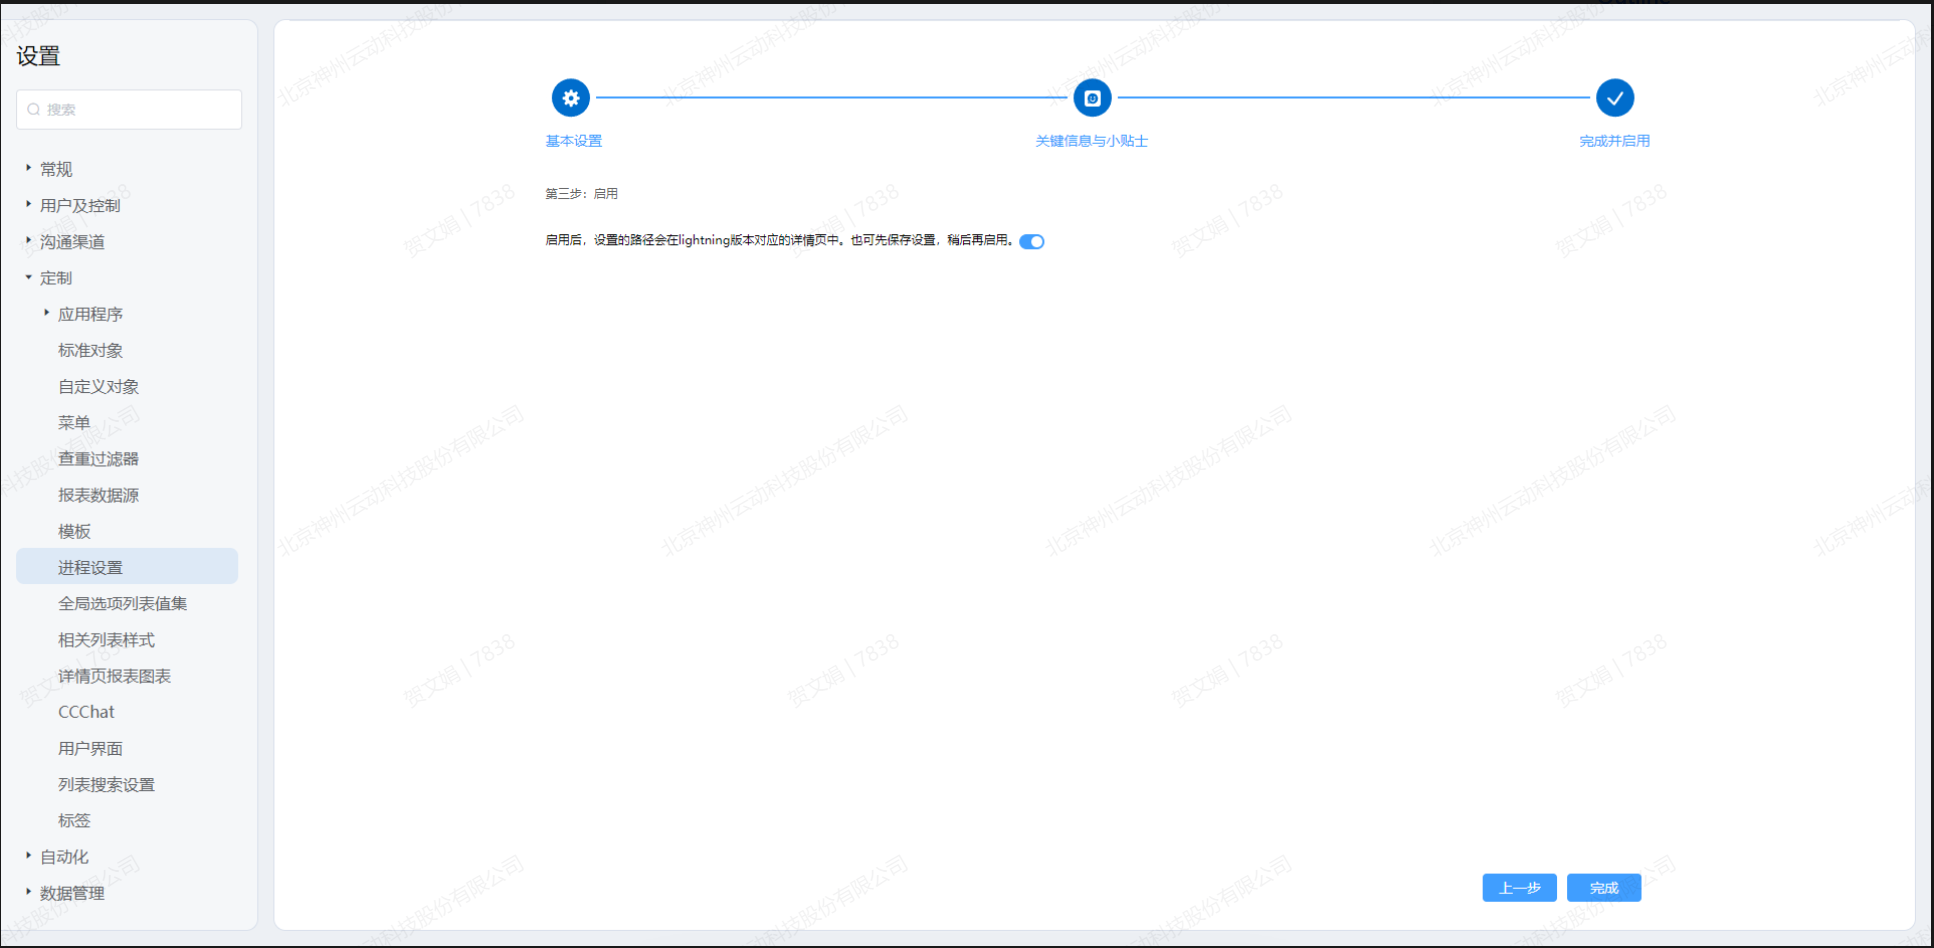Expand the 沟通渠道 section
The width and height of the screenshot is (1934, 948).
[29, 240]
